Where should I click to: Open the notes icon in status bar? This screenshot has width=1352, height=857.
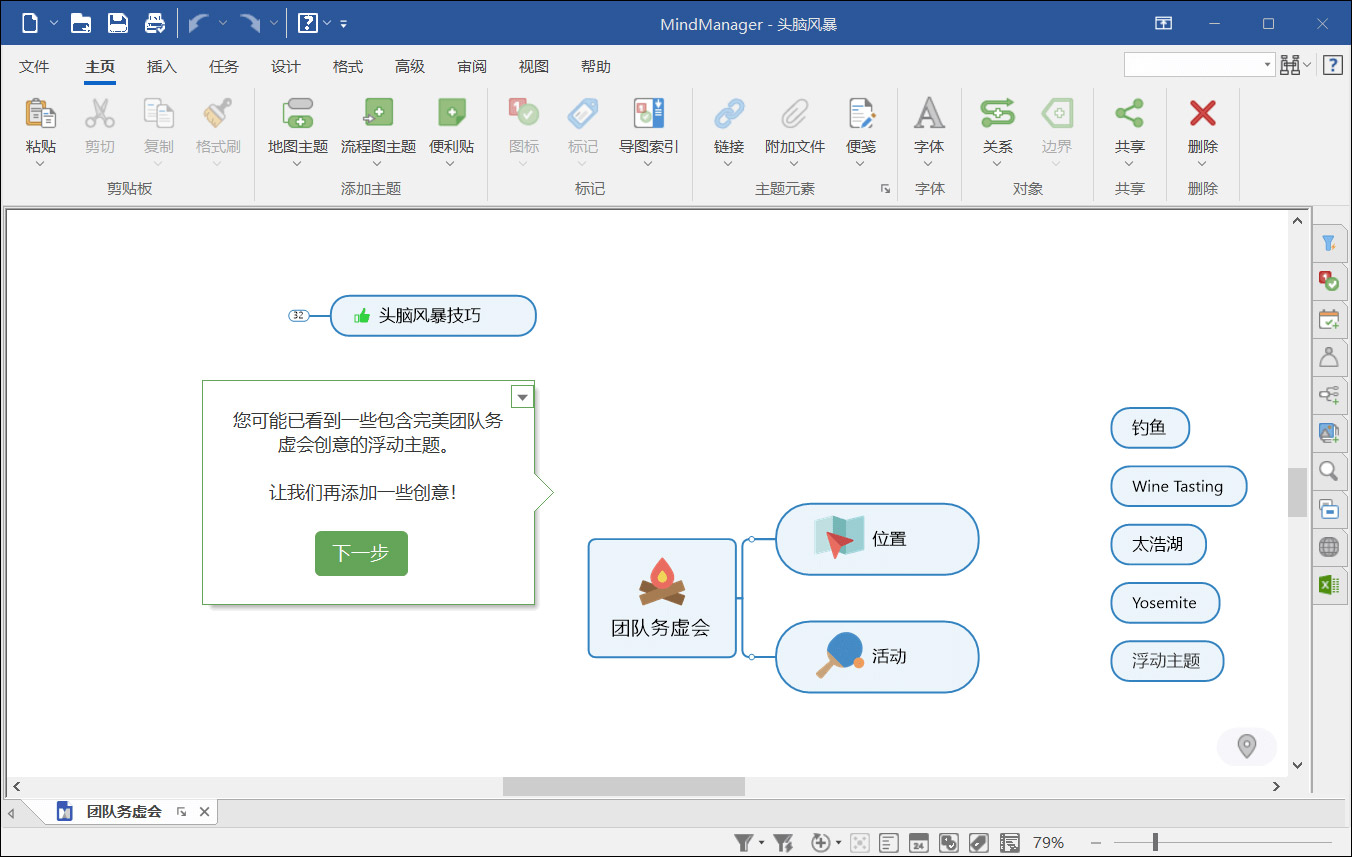pyautogui.click(x=887, y=842)
